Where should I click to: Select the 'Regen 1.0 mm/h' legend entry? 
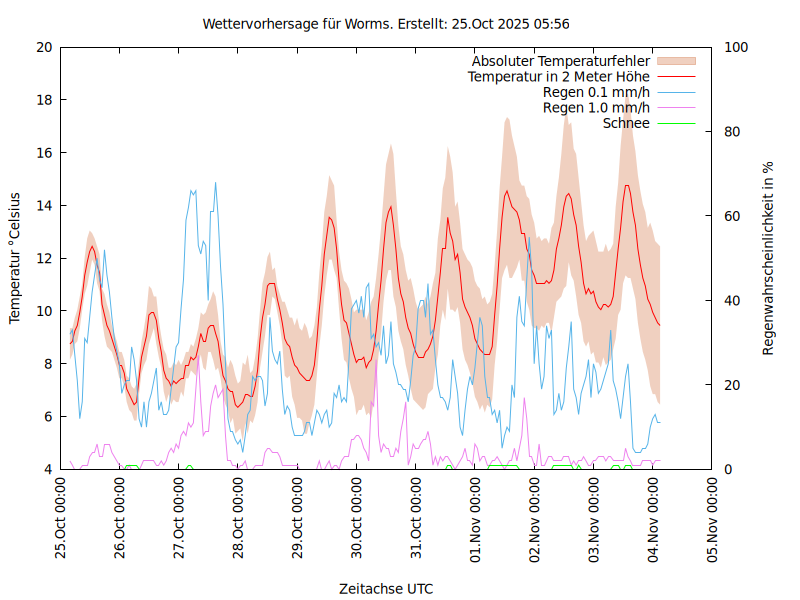[x=596, y=107]
